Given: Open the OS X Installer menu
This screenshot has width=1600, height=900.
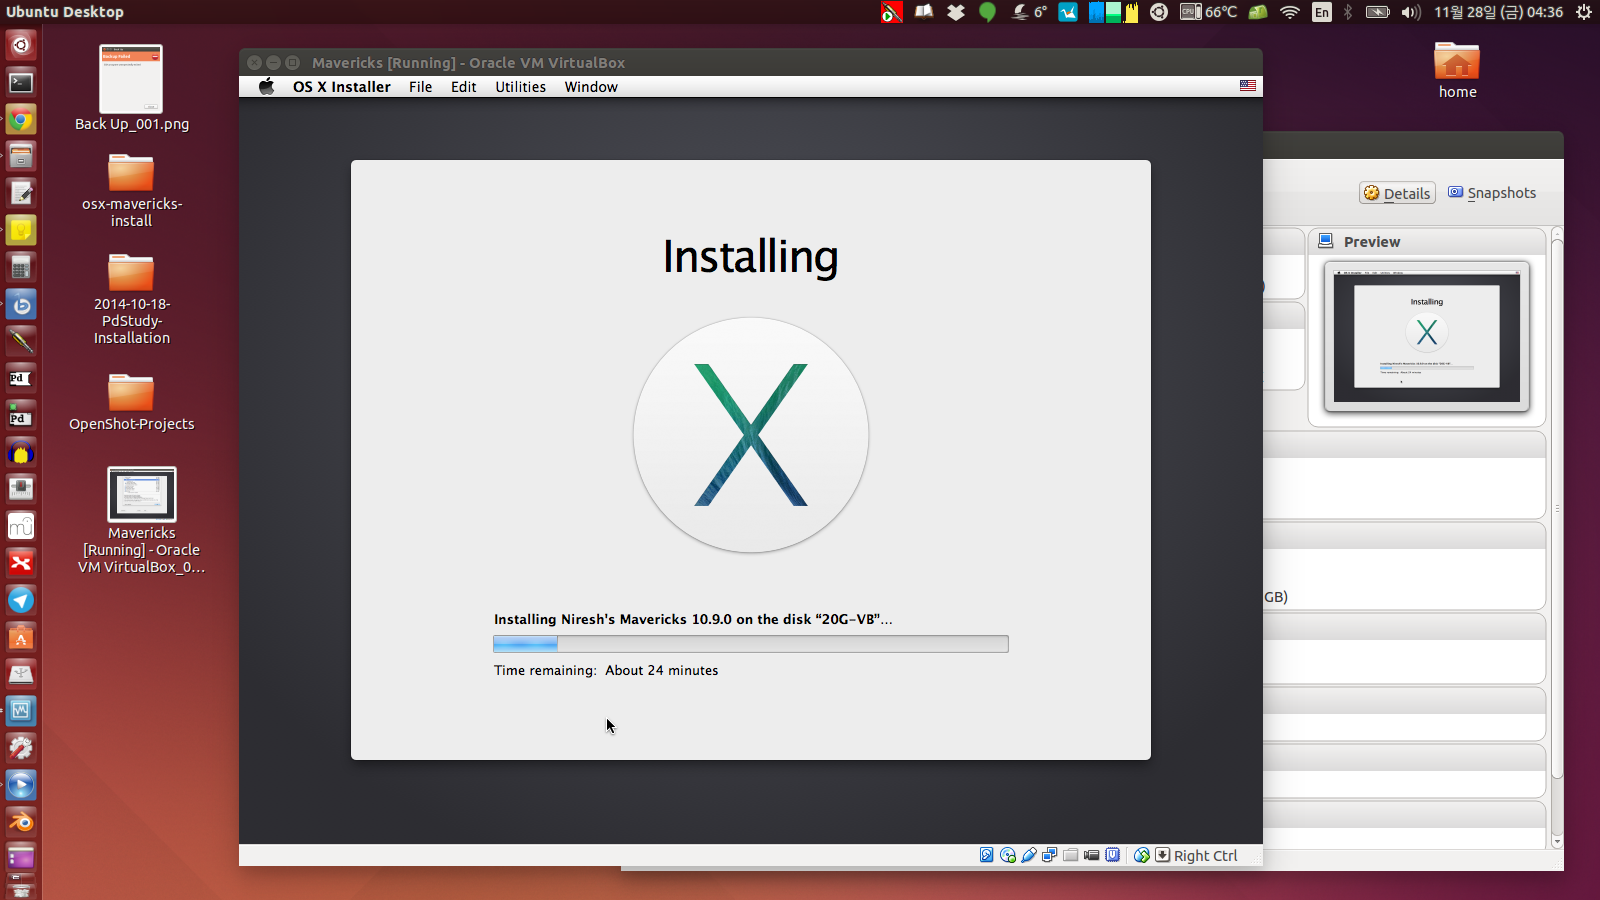Looking at the screenshot, I should pyautogui.click(x=342, y=87).
